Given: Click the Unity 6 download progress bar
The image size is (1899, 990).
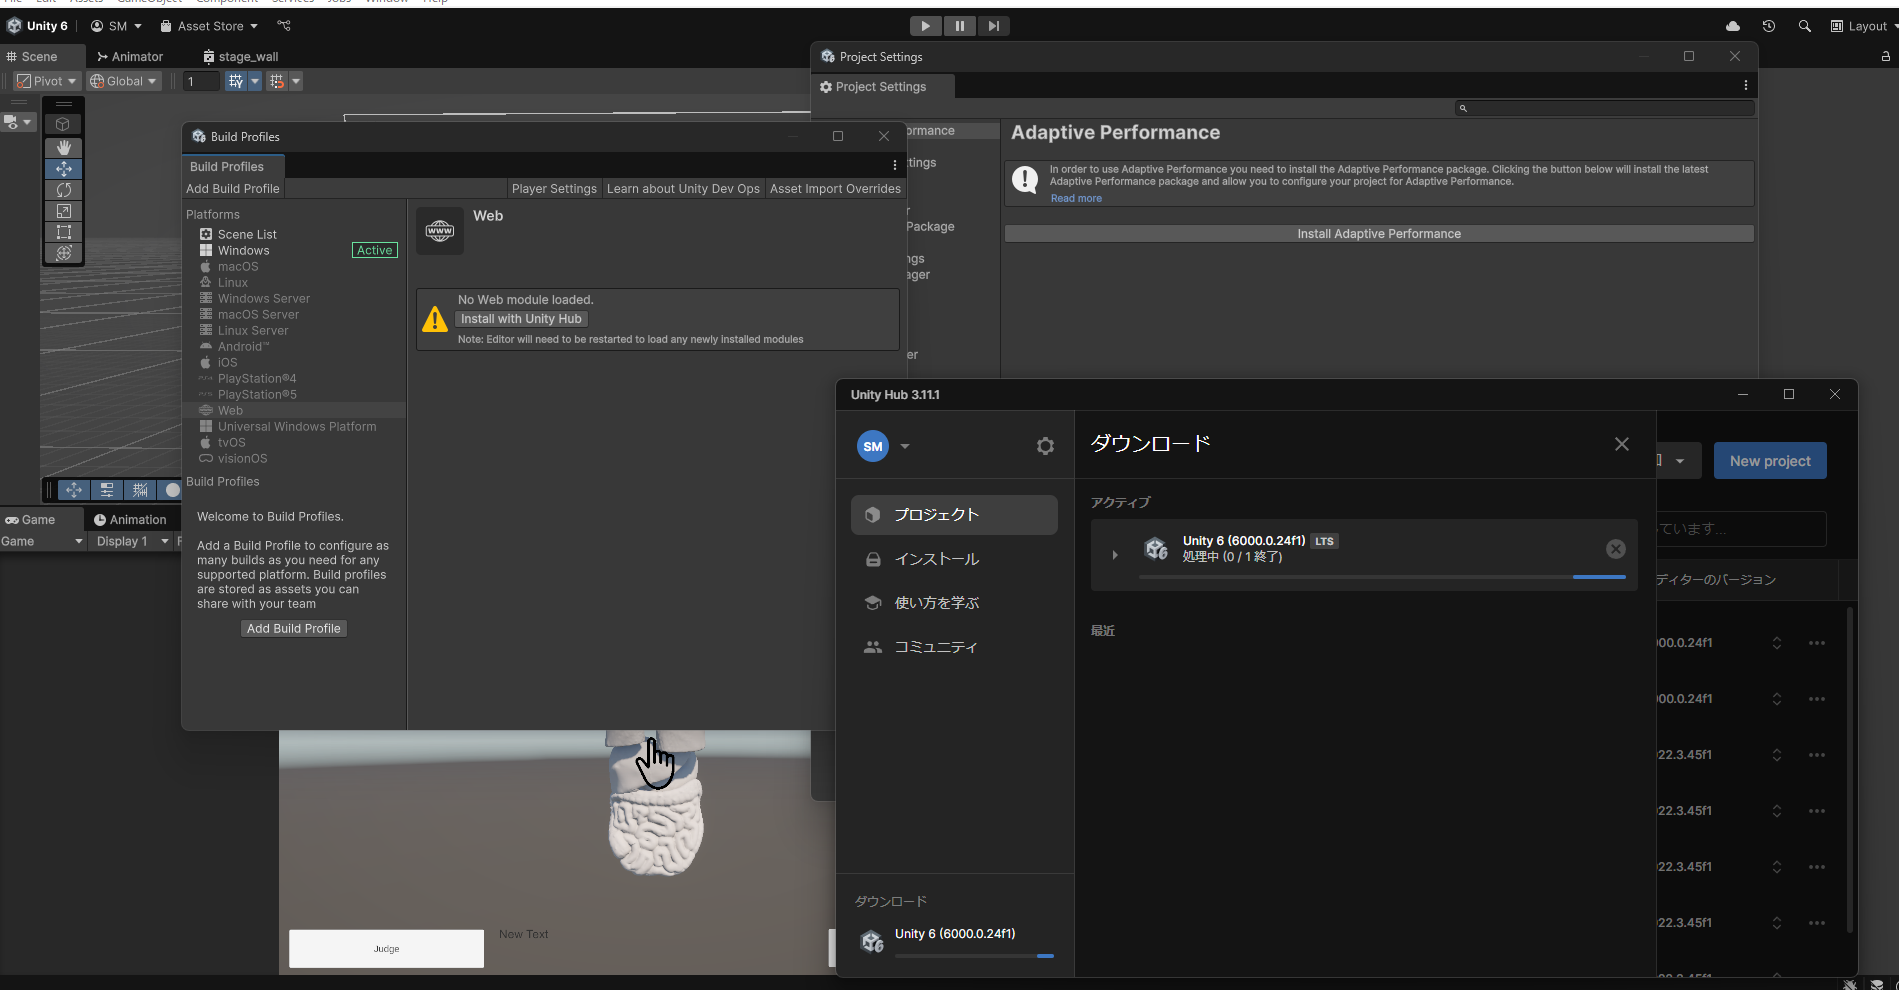Looking at the screenshot, I should (973, 956).
